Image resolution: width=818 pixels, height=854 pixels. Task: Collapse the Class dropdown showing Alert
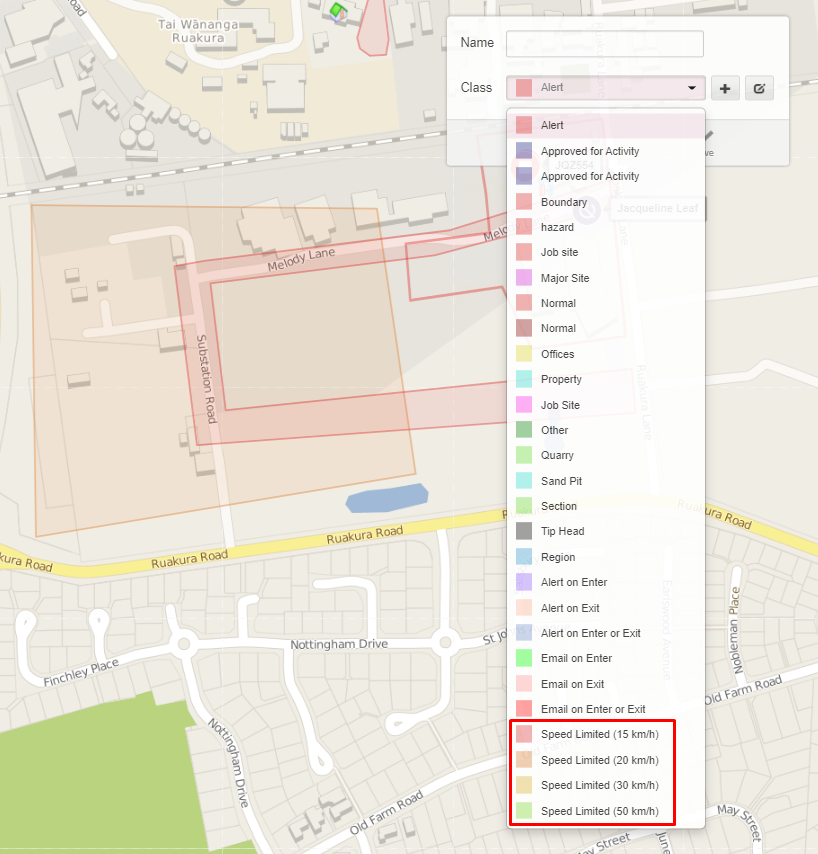pos(606,88)
